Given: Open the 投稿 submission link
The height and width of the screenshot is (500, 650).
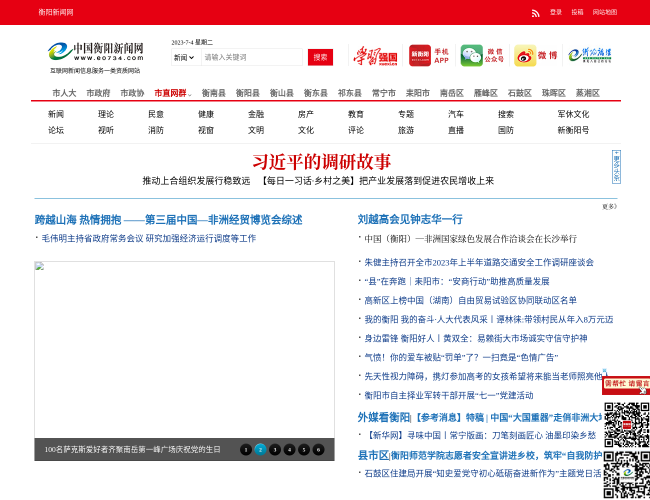Looking at the screenshot, I should pos(577,12).
